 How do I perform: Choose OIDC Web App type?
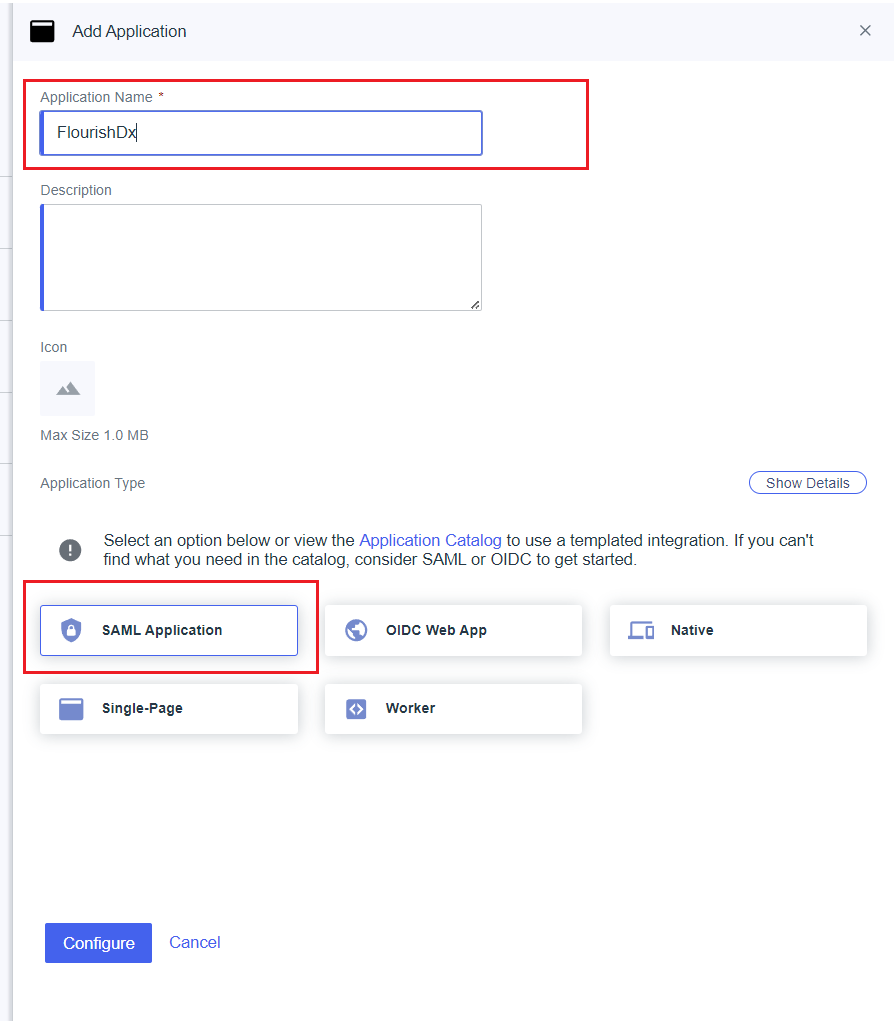click(x=453, y=630)
